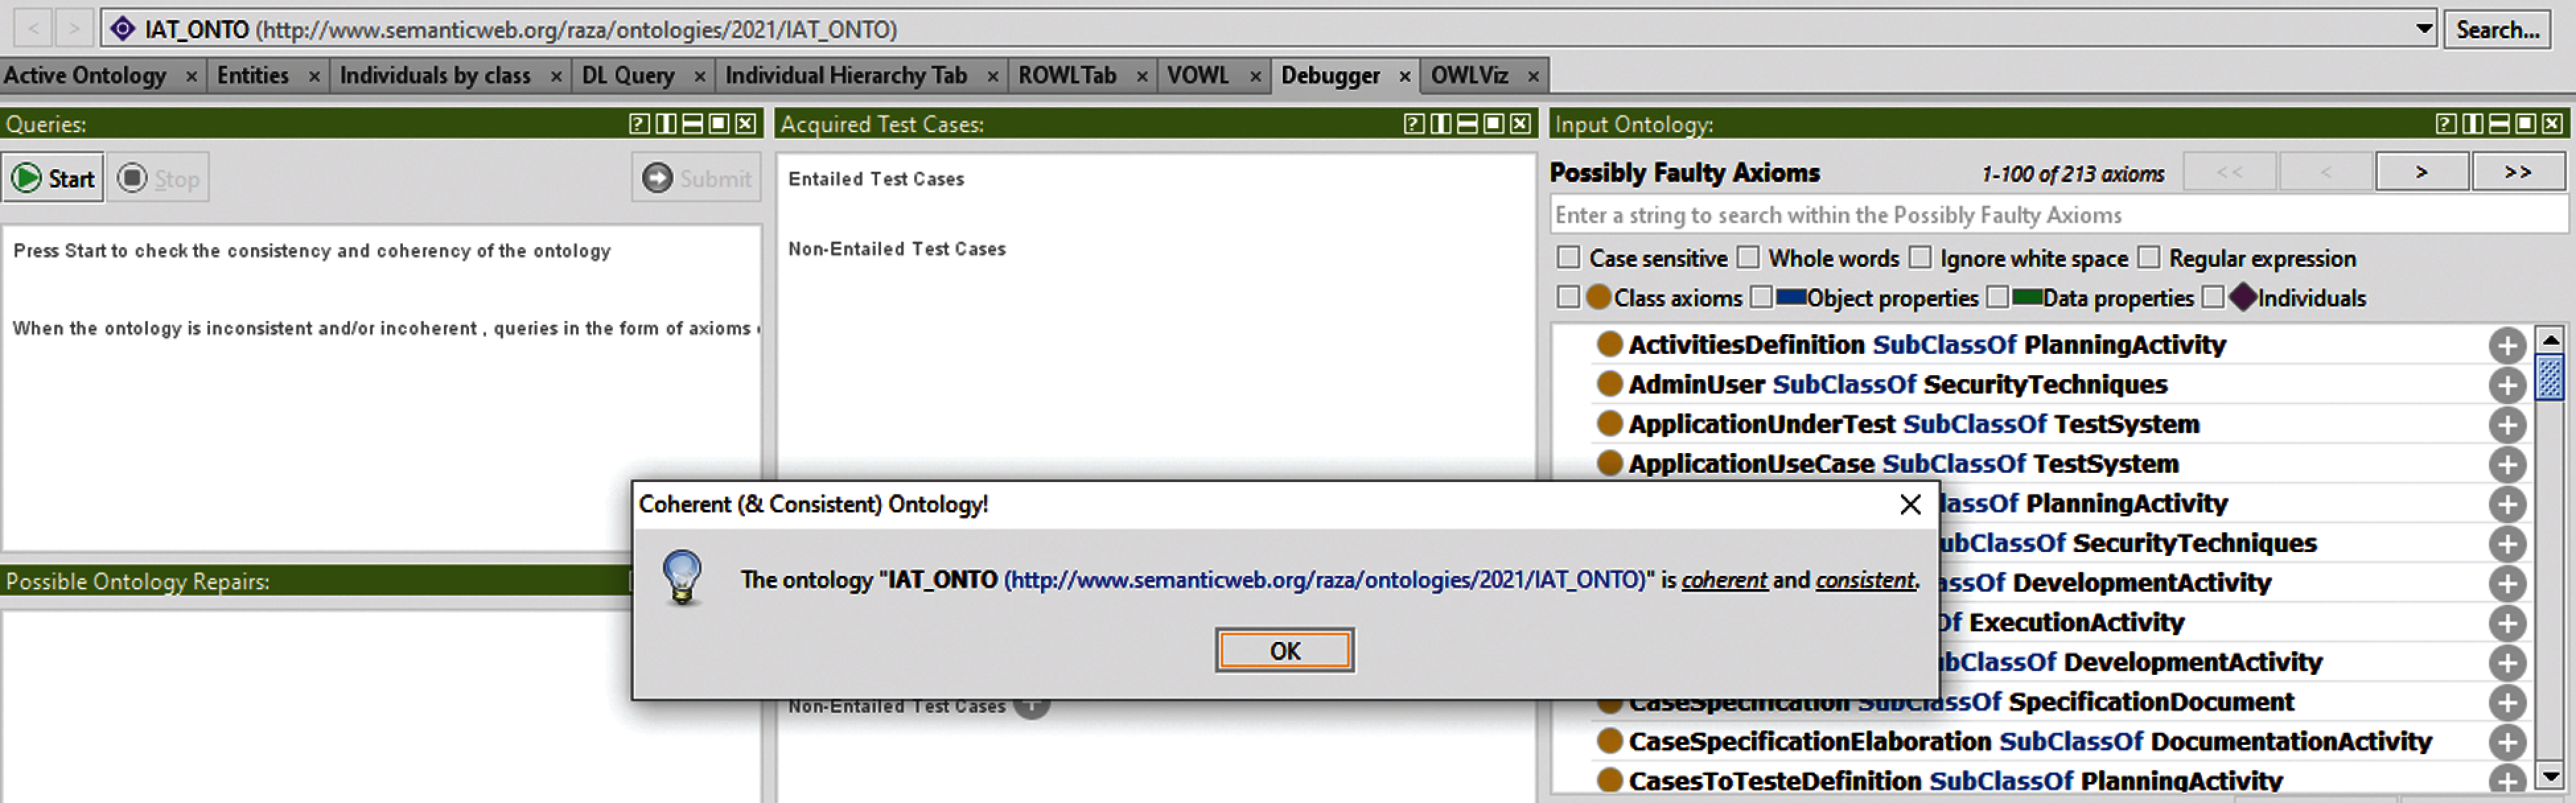Go to next page of faulty axioms
This screenshot has width=2576, height=803.
(x=2421, y=173)
